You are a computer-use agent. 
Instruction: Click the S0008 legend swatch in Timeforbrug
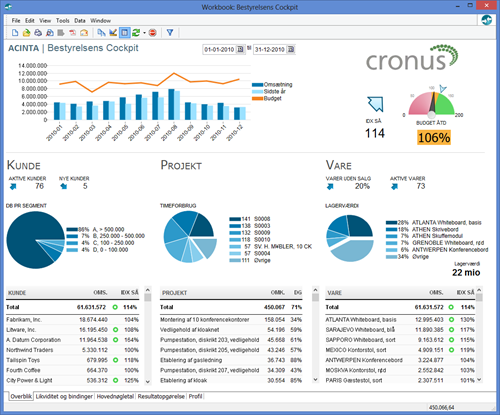[235, 219]
